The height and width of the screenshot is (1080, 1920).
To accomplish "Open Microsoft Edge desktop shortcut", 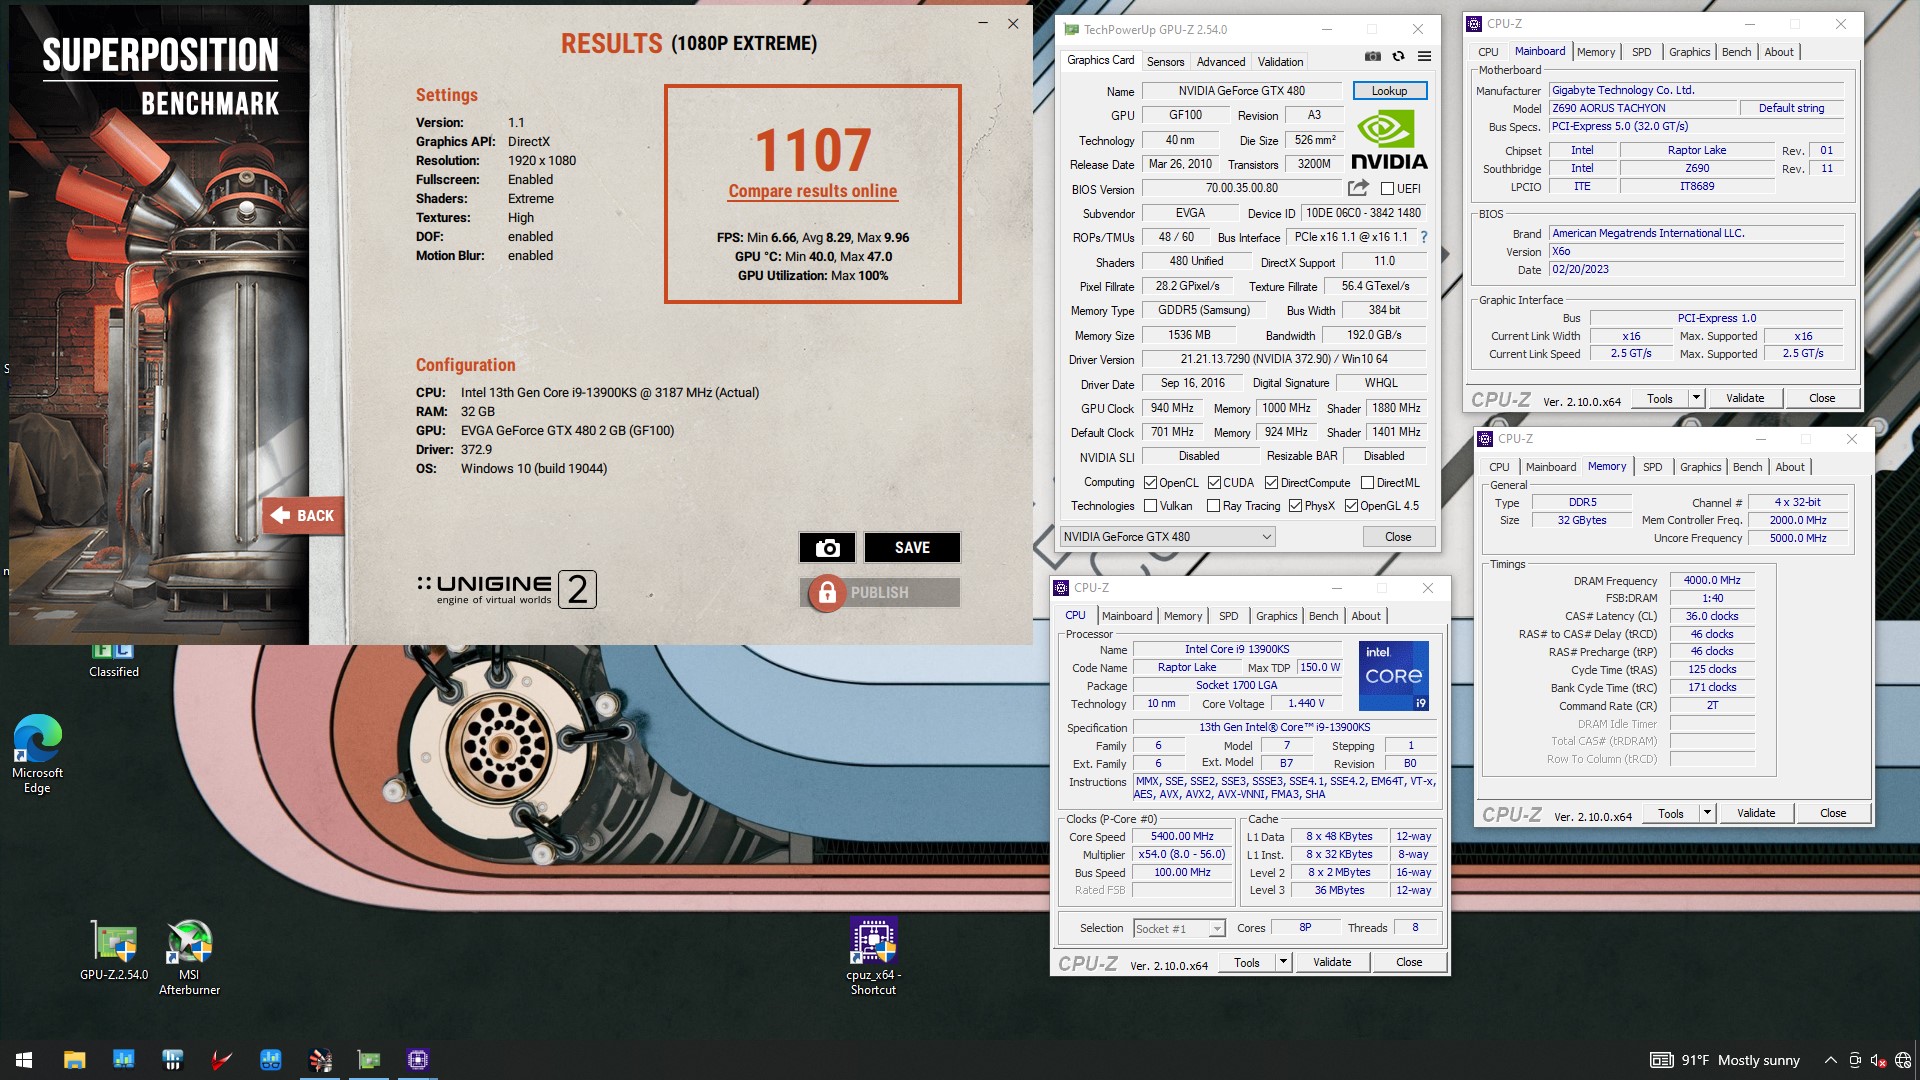I will [37, 753].
